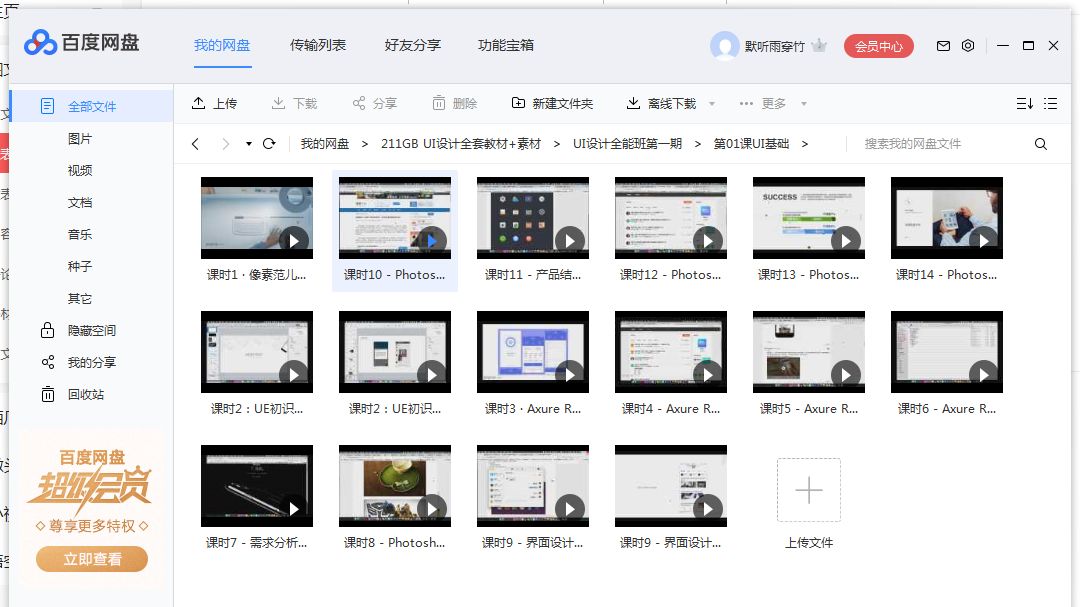Select video 课时10 - Photos thumbnail
The width and height of the screenshot is (1080, 607).
[x=395, y=218]
